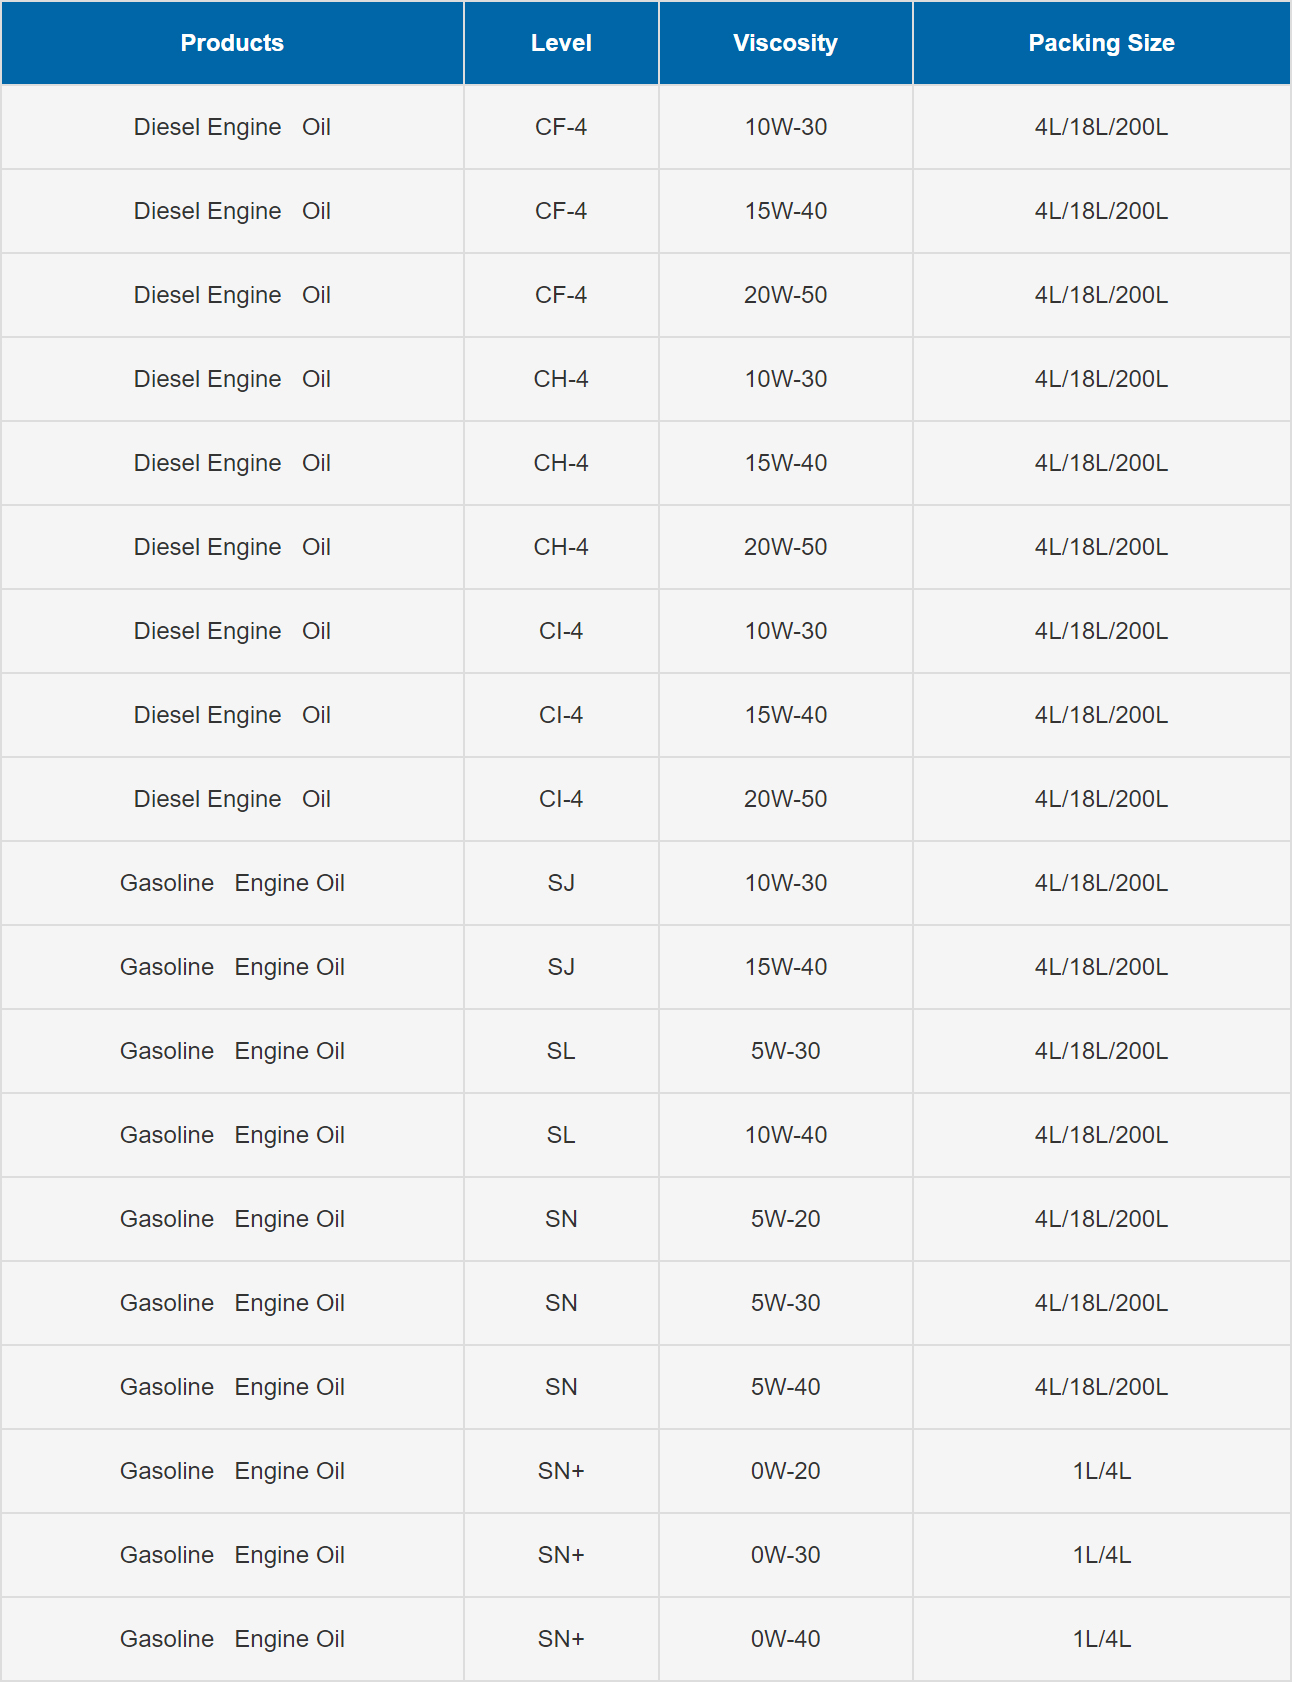Select Gasoline Engine Oil in 0W-40 row
1292x1682 pixels.
(232, 1639)
